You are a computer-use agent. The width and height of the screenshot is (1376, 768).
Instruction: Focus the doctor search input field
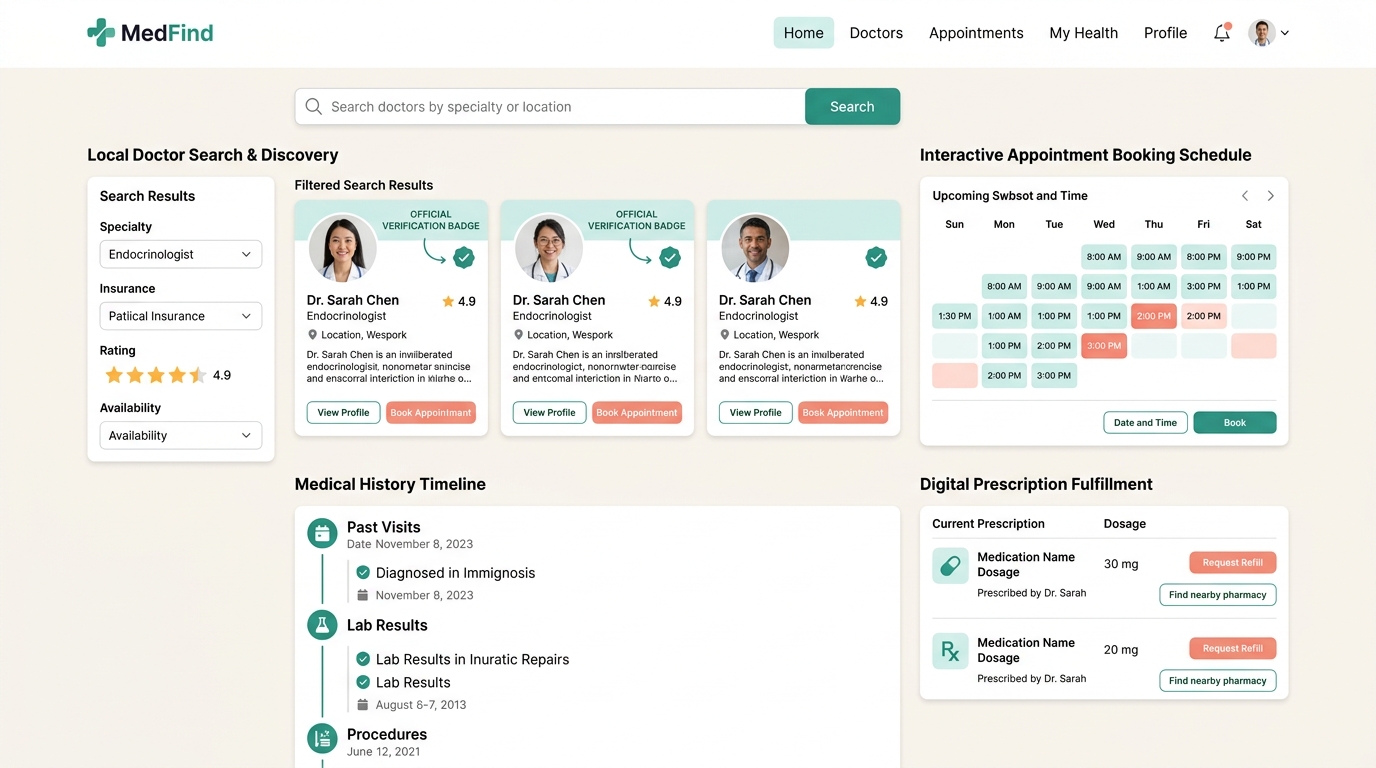pos(550,107)
